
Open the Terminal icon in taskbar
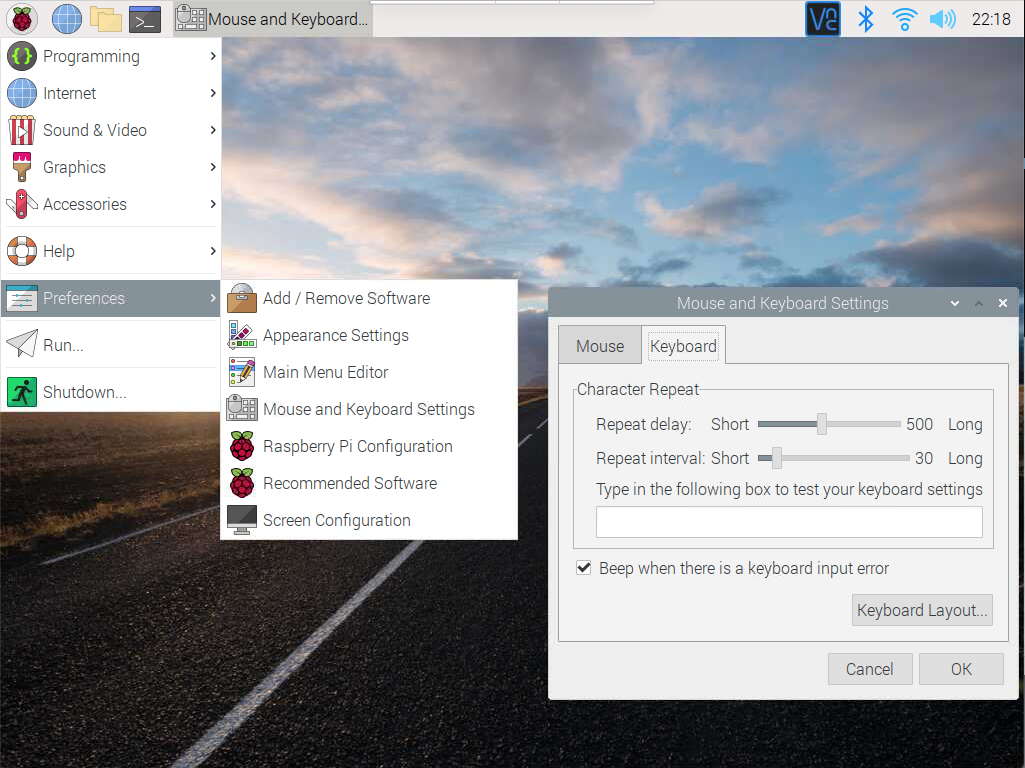point(145,18)
